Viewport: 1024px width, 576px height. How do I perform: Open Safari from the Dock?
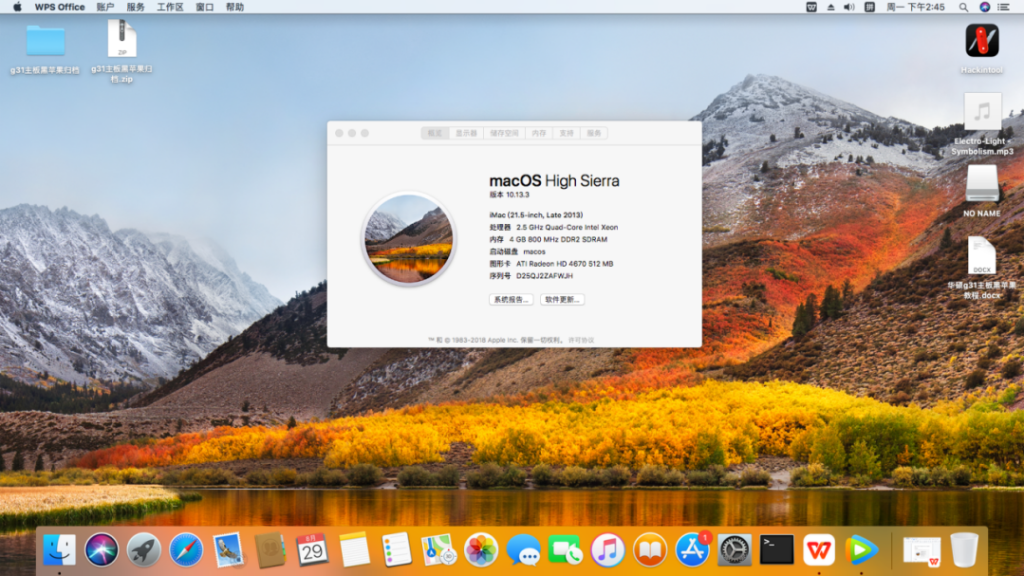186,549
